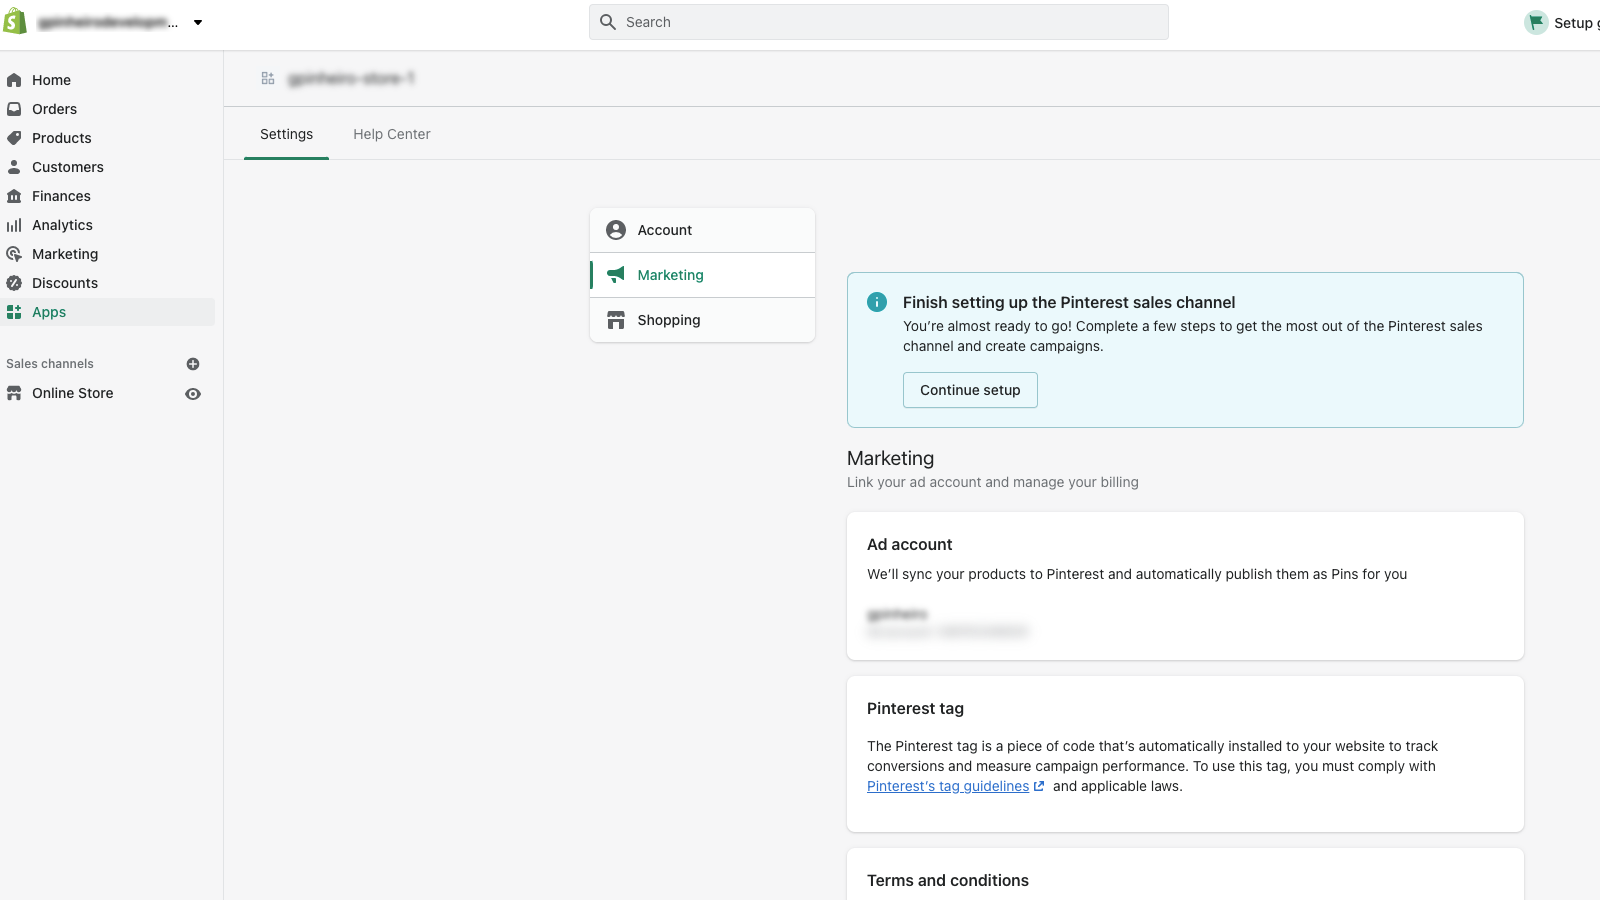
Task: Open the Settings tab
Action: 286,133
